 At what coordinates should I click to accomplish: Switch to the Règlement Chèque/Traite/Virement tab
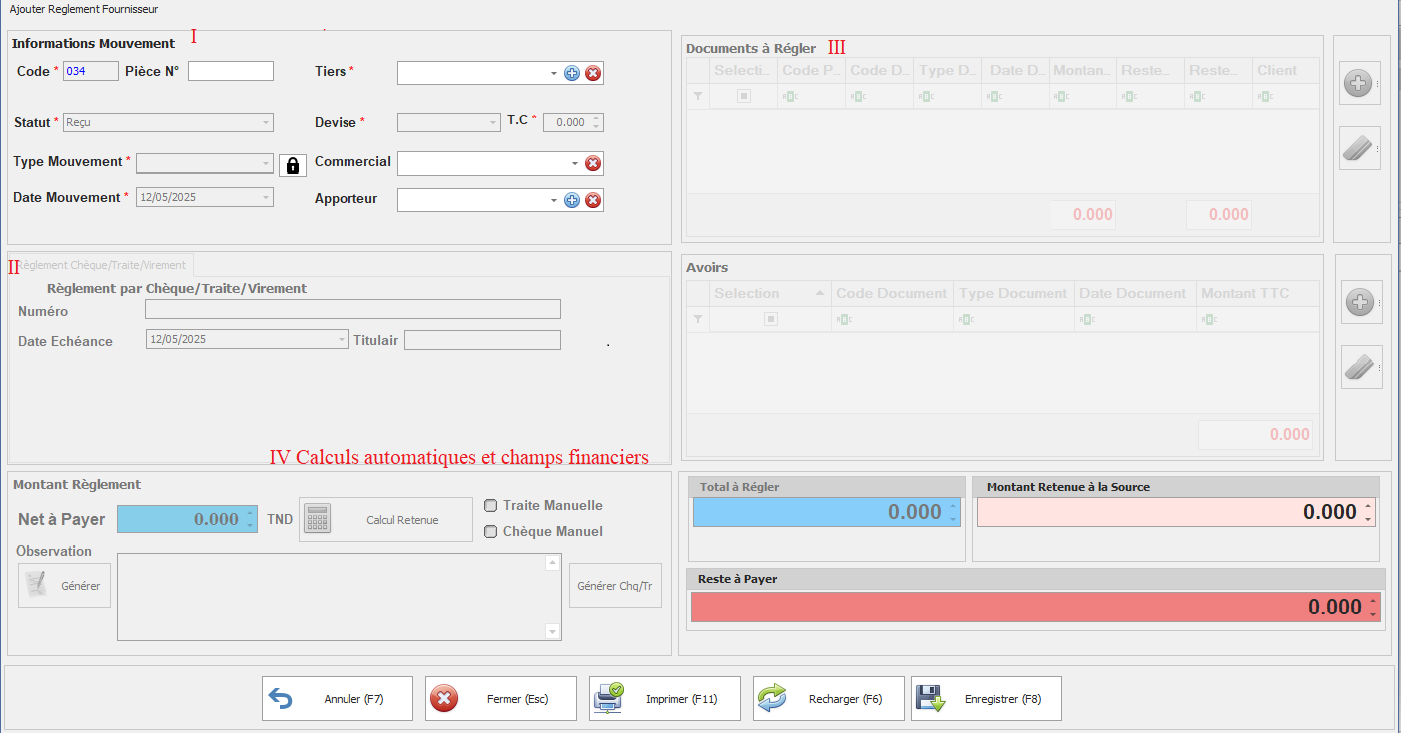coord(102,265)
